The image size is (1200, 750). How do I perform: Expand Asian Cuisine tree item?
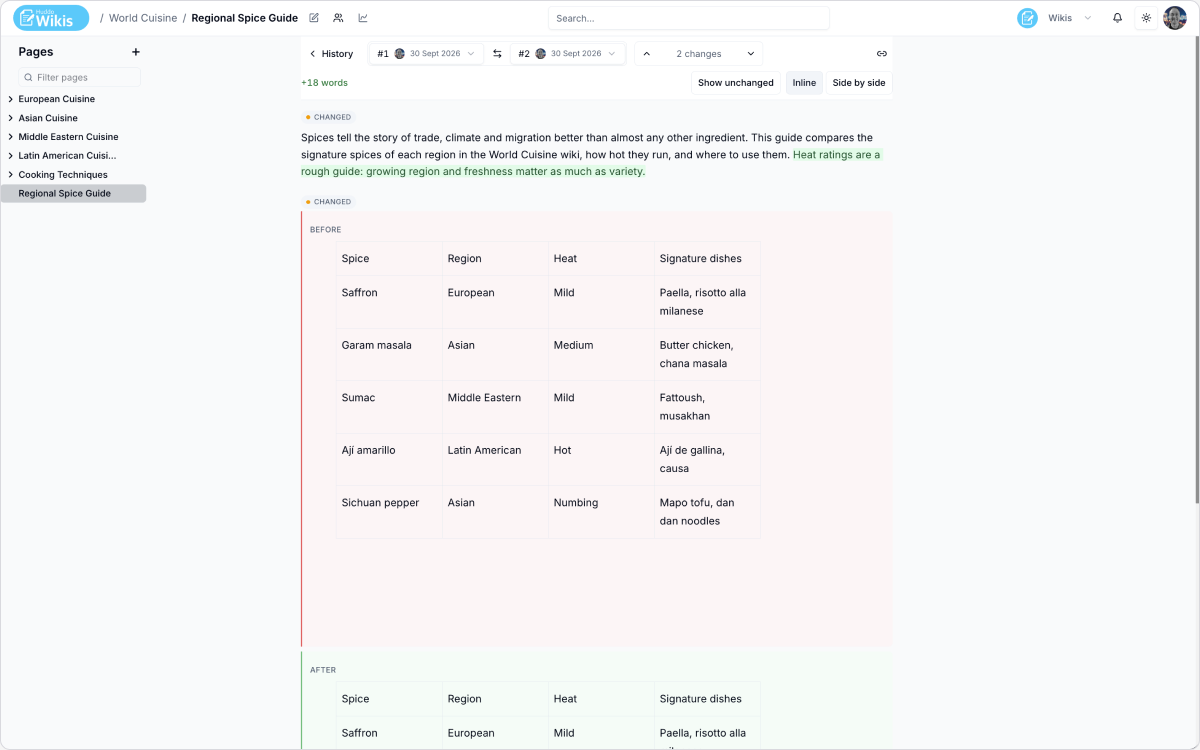click(10, 118)
